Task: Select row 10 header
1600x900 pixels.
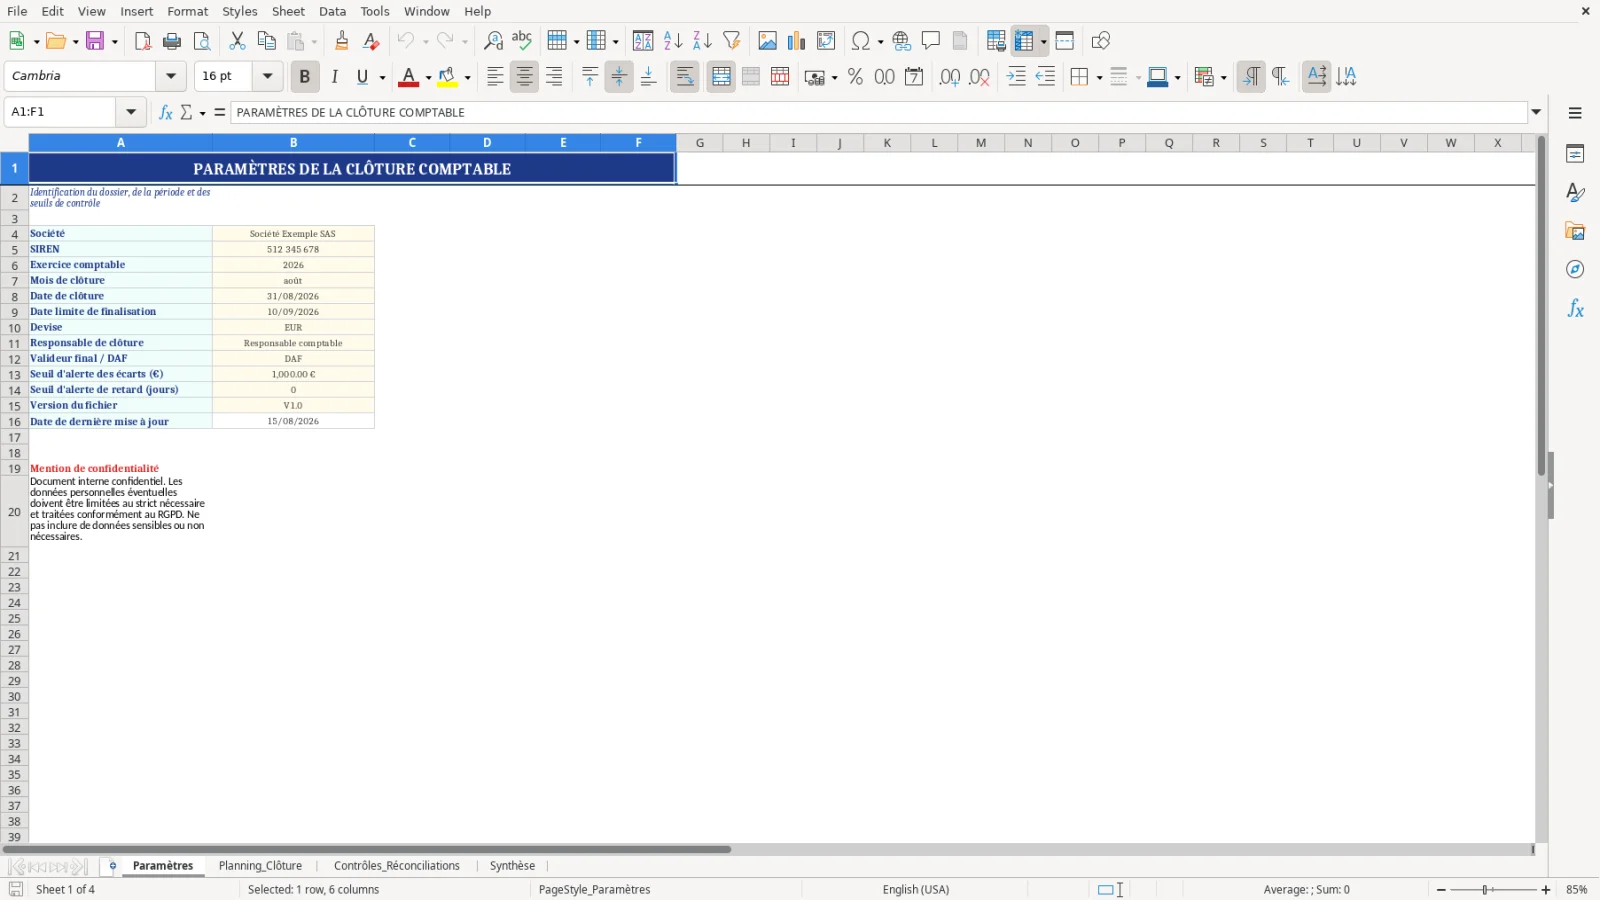Action: click(x=14, y=328)
